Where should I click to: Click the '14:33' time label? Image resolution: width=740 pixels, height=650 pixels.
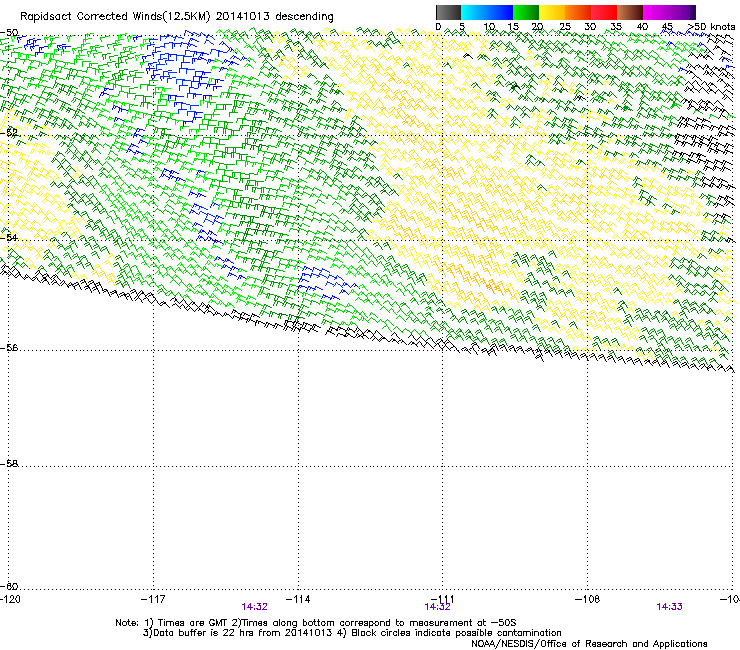[x=669, y=607]
